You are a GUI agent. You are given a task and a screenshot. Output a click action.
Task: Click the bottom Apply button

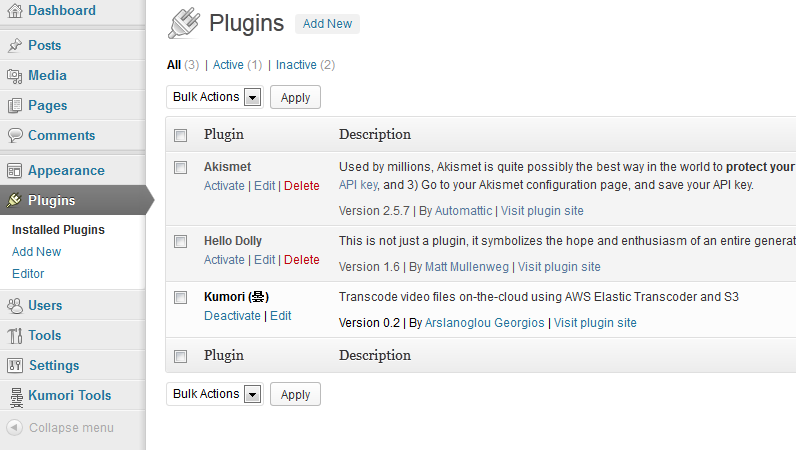tap(295, 394)
